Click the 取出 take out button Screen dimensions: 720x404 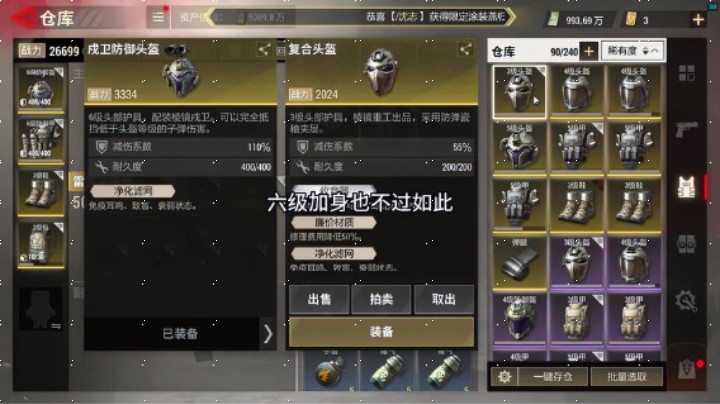tap(444, 299)
